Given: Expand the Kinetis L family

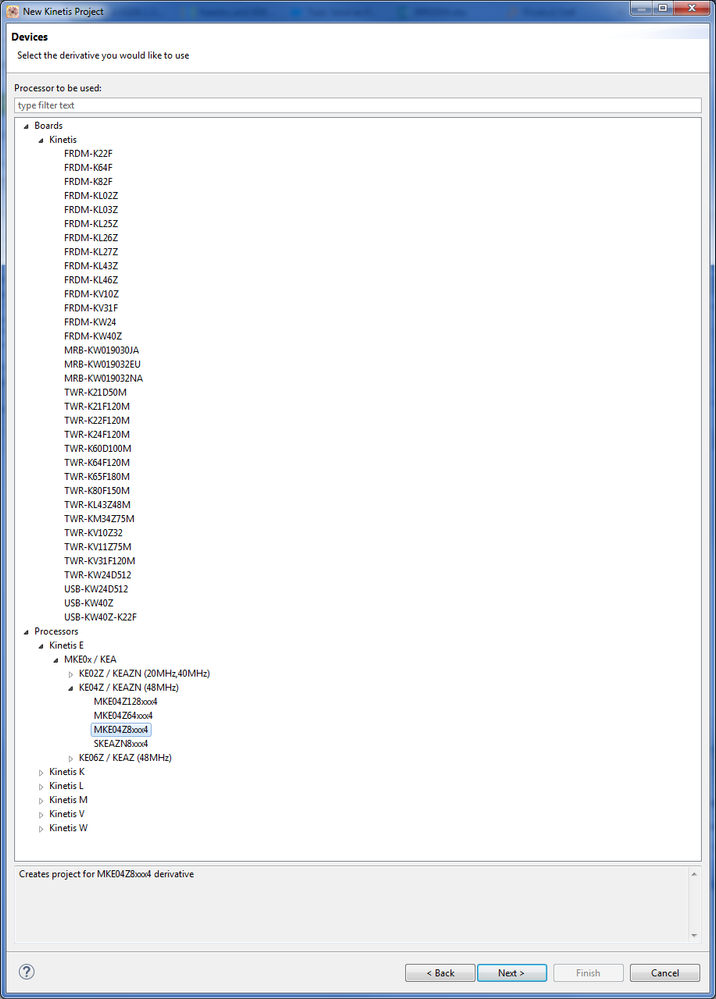Looking at the screenshot, I should (41, 786).
